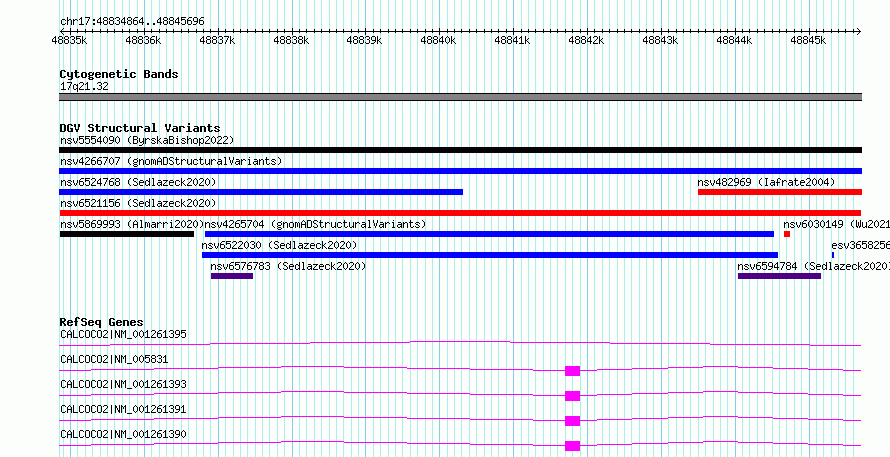This screenshot has height=457, width=890.
Task: Open the nsv482969 (Iafrate2004) label
Action: pos(766,182)
